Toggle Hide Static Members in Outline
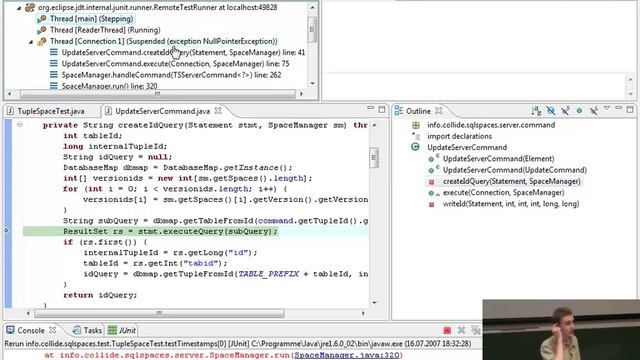640x360 pixels. click(x=565, y=111)
